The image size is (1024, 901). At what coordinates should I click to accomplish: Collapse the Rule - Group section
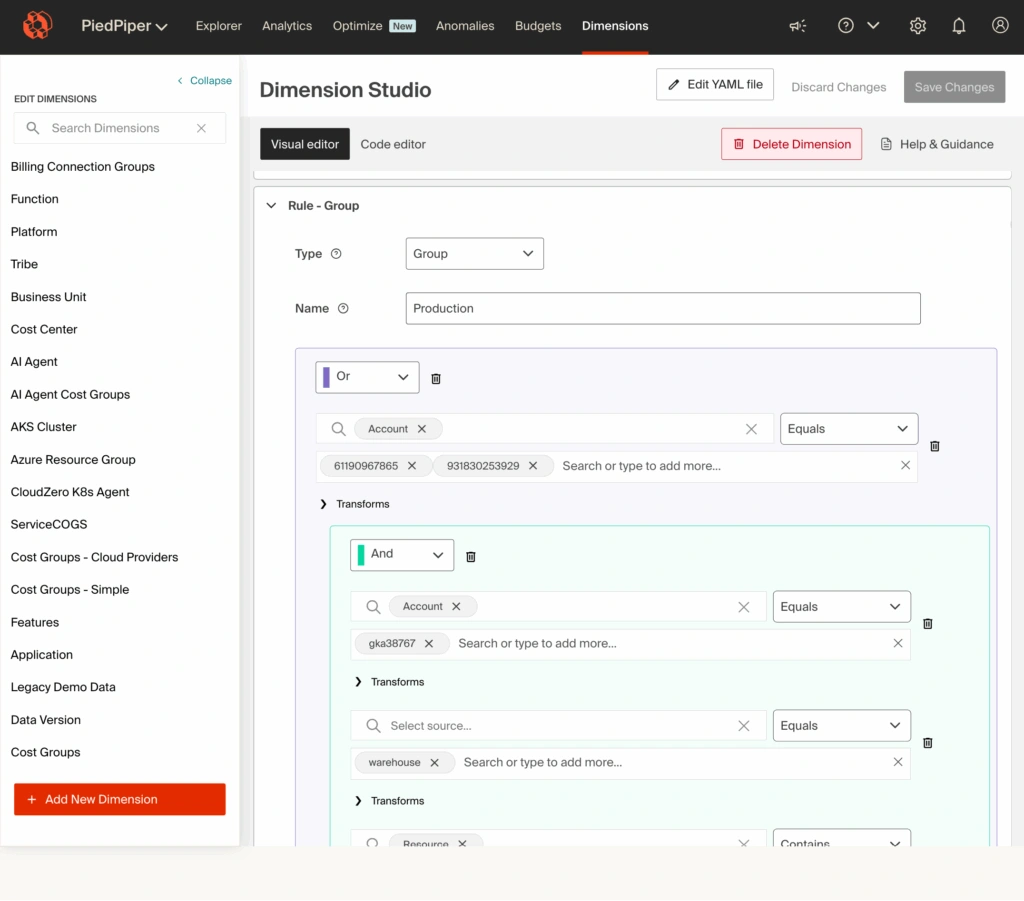pyautogui.click(x=271, y=206)
